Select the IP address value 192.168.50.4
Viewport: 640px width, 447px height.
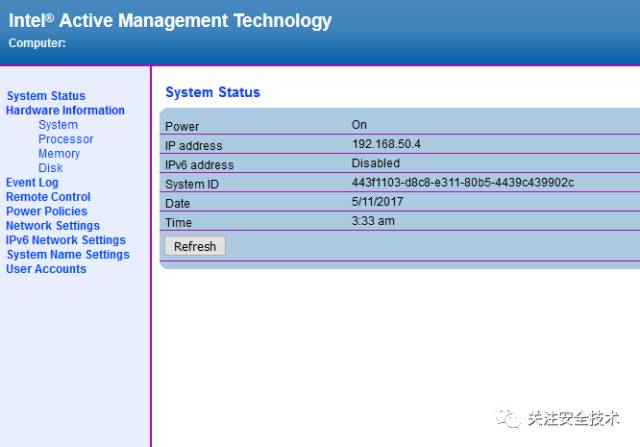click(386, 144)
